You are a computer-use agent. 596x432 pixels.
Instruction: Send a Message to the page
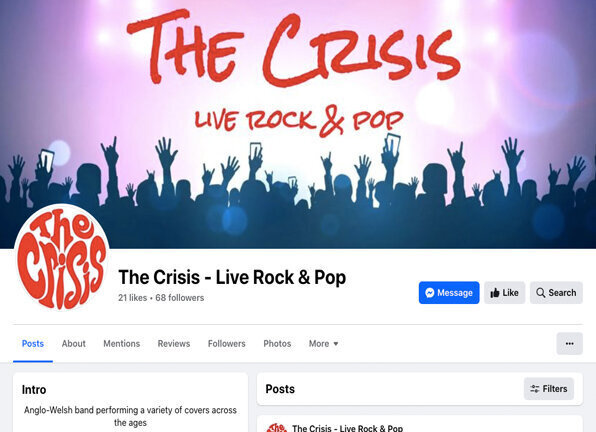point(449,293)
